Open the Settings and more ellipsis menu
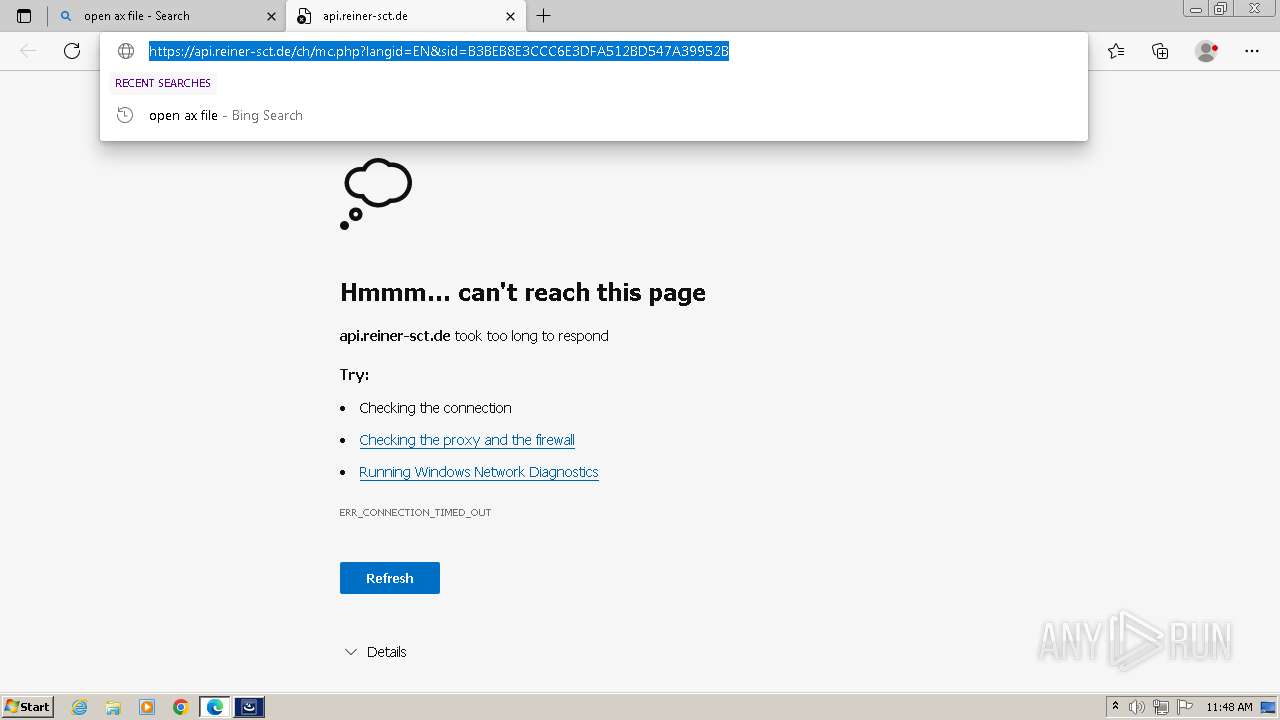The image size is (1280, 720). [1252, 51]
